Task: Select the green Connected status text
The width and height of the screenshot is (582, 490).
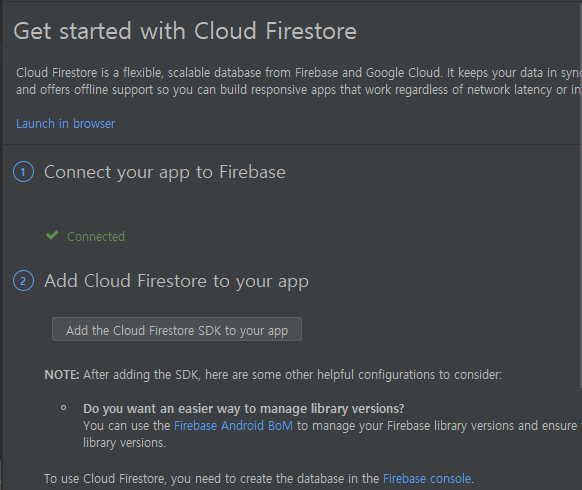Action: coord(96,236)
